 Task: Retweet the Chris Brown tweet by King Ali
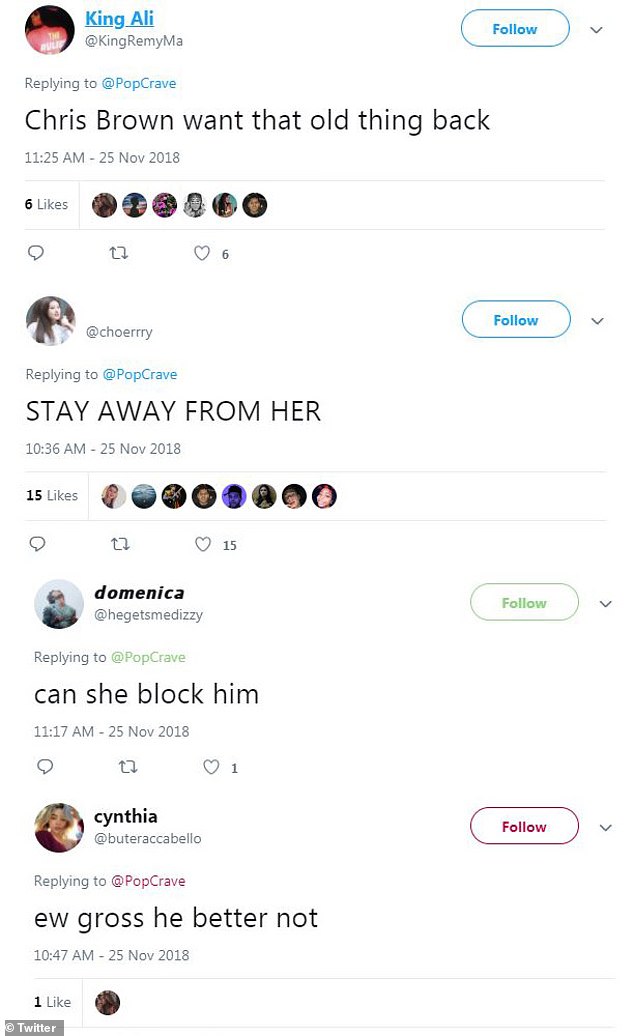click(x=118, y=252)
